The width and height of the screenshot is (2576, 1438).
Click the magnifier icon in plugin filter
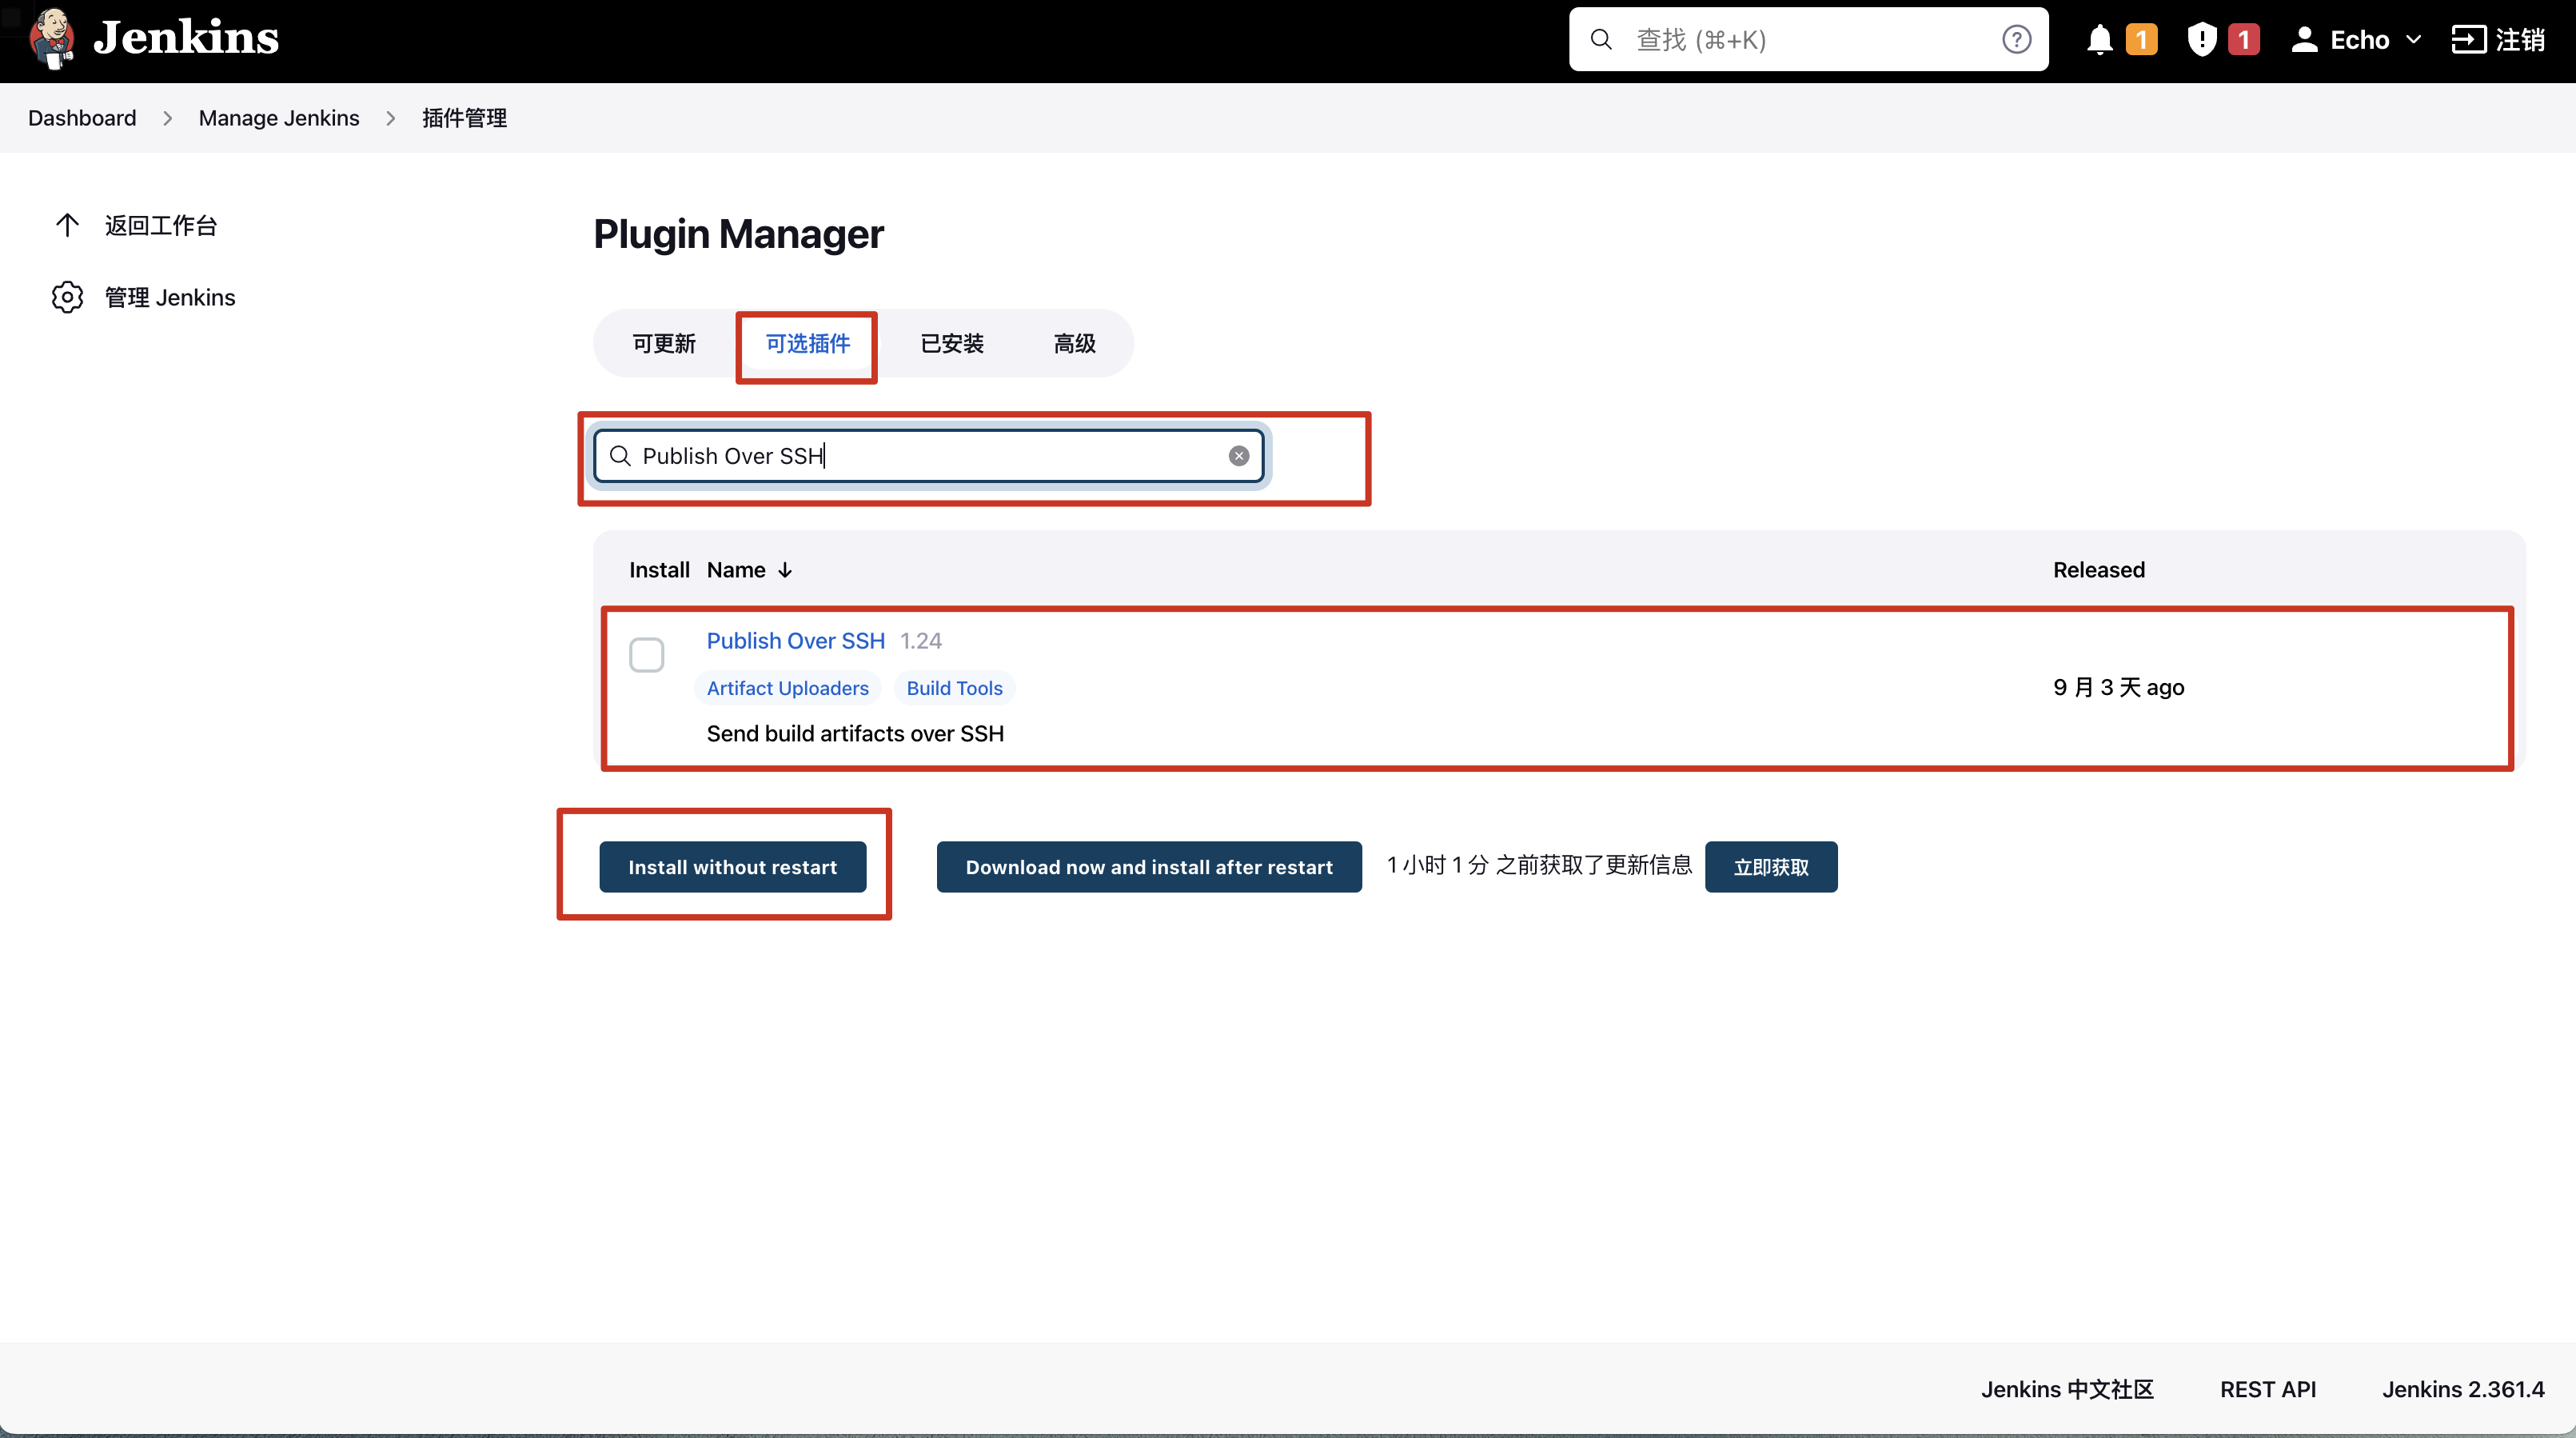[620, 456]
